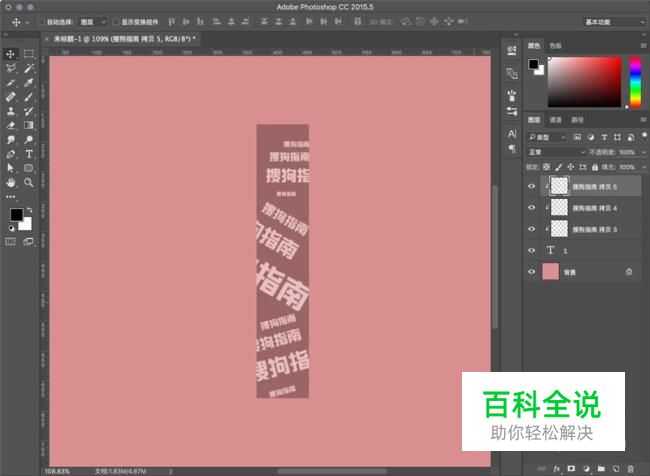
Task: Hide the 拷贝 4 layer
Action: pos(531,207)
